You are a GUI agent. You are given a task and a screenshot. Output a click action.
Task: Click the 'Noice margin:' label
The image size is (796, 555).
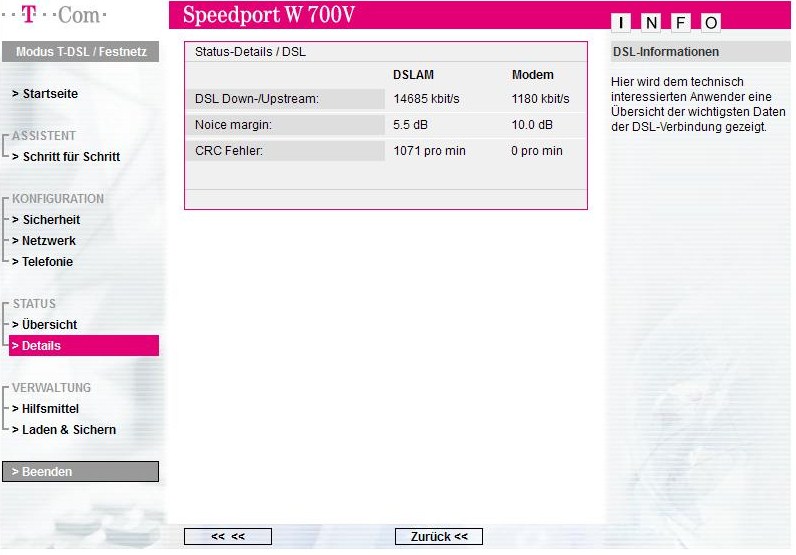tap(234, 125)
